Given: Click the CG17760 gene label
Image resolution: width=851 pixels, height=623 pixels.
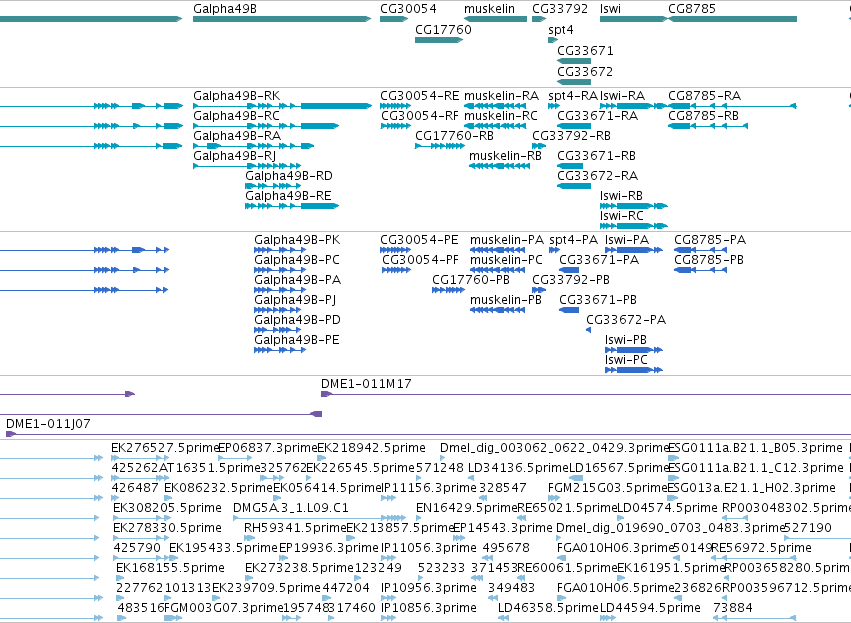Looking at the screenshot, I should [443, 29].
